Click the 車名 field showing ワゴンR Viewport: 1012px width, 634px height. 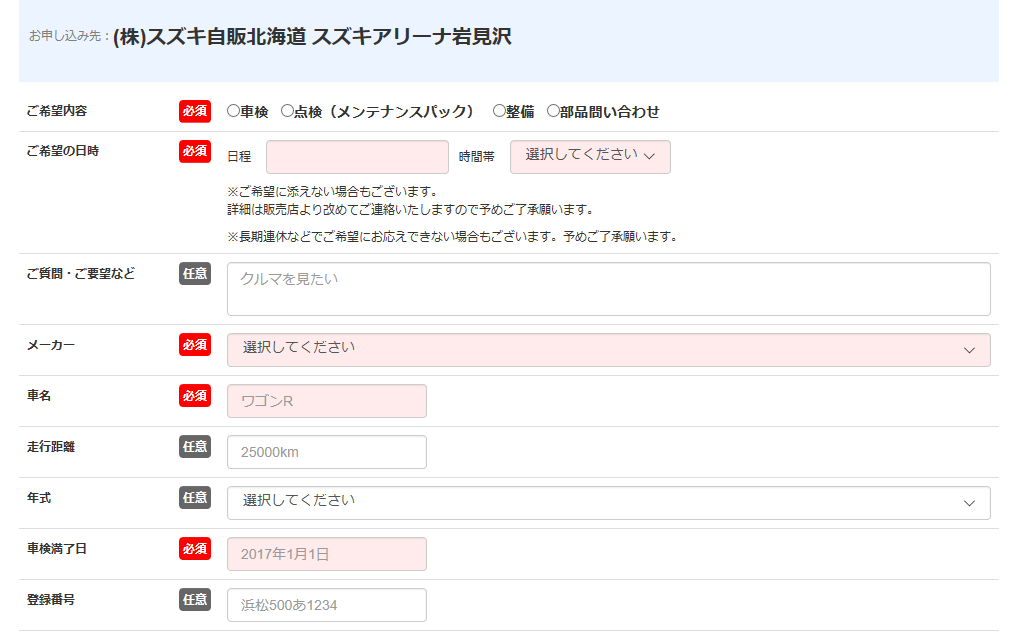click(327, 401)
